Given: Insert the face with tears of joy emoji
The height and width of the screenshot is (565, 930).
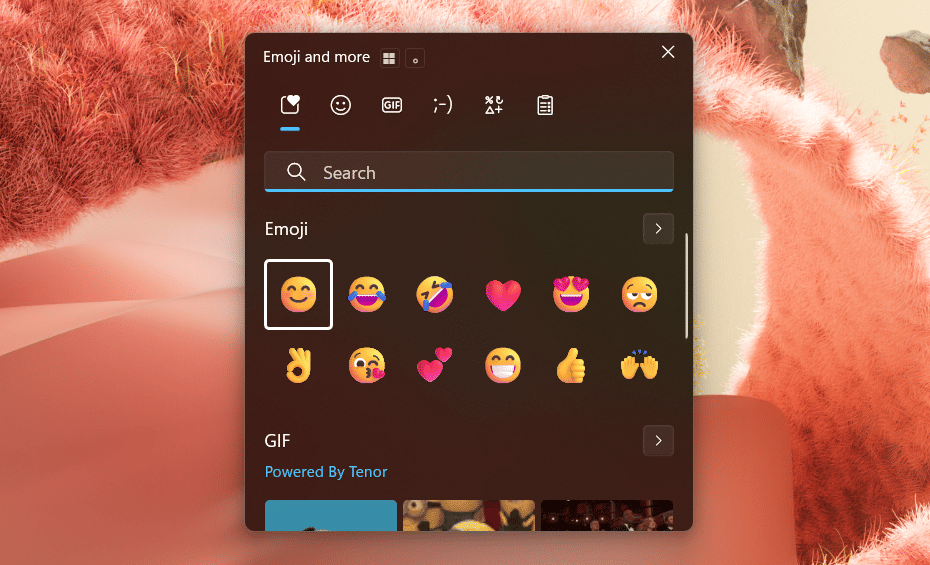Looking at the screenshot, I should tap(367, 294).
